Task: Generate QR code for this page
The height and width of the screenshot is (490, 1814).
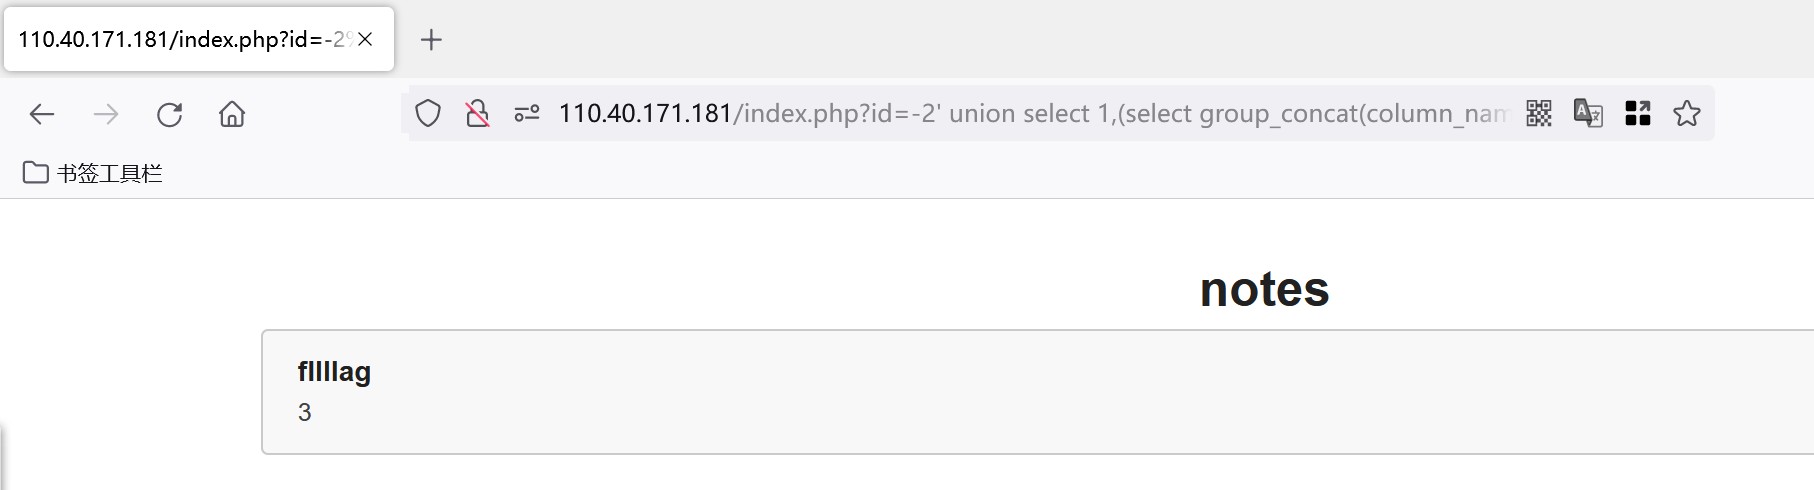Action: [x=1539, y=114]
